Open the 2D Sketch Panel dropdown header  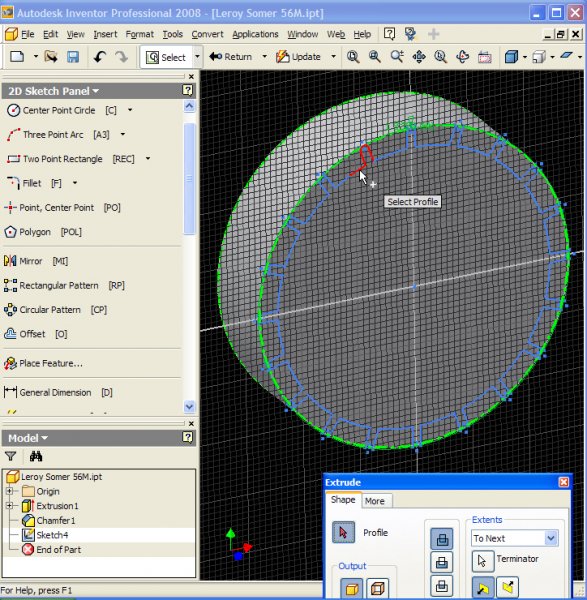[x=54, y=91]
